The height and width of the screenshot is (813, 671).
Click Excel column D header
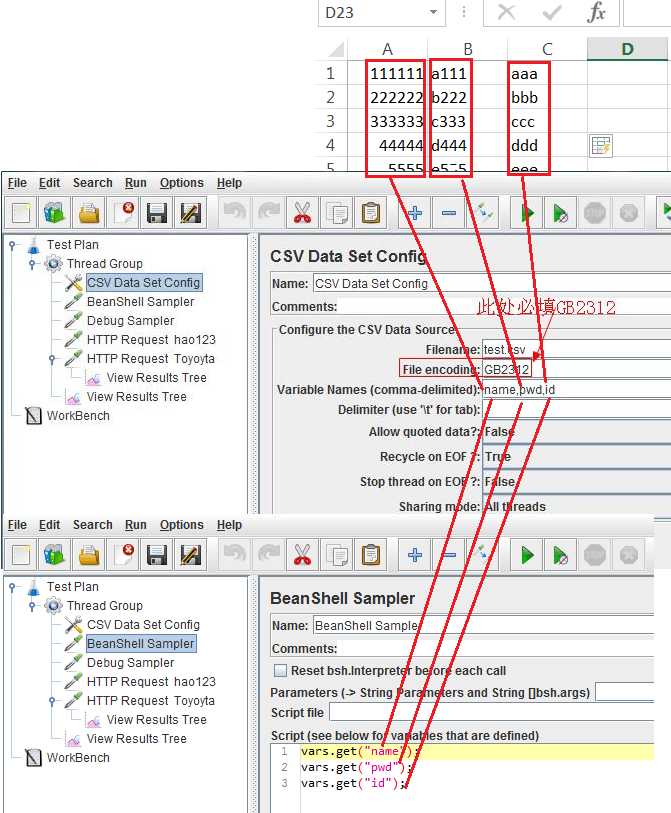coord(627,49)
